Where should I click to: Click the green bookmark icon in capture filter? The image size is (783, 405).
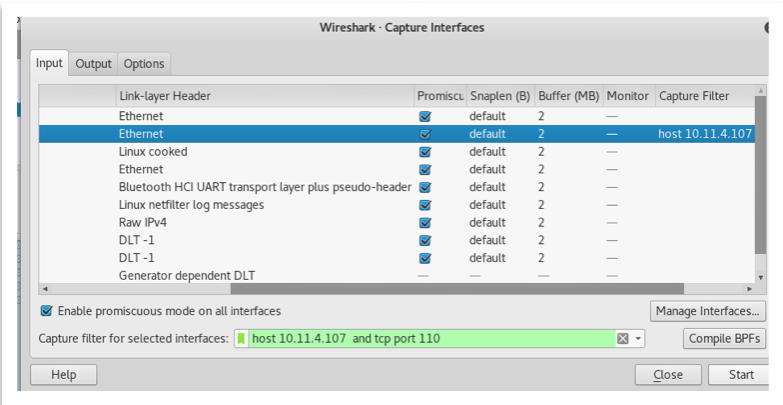pyautogui.click(x=241, y=339)
